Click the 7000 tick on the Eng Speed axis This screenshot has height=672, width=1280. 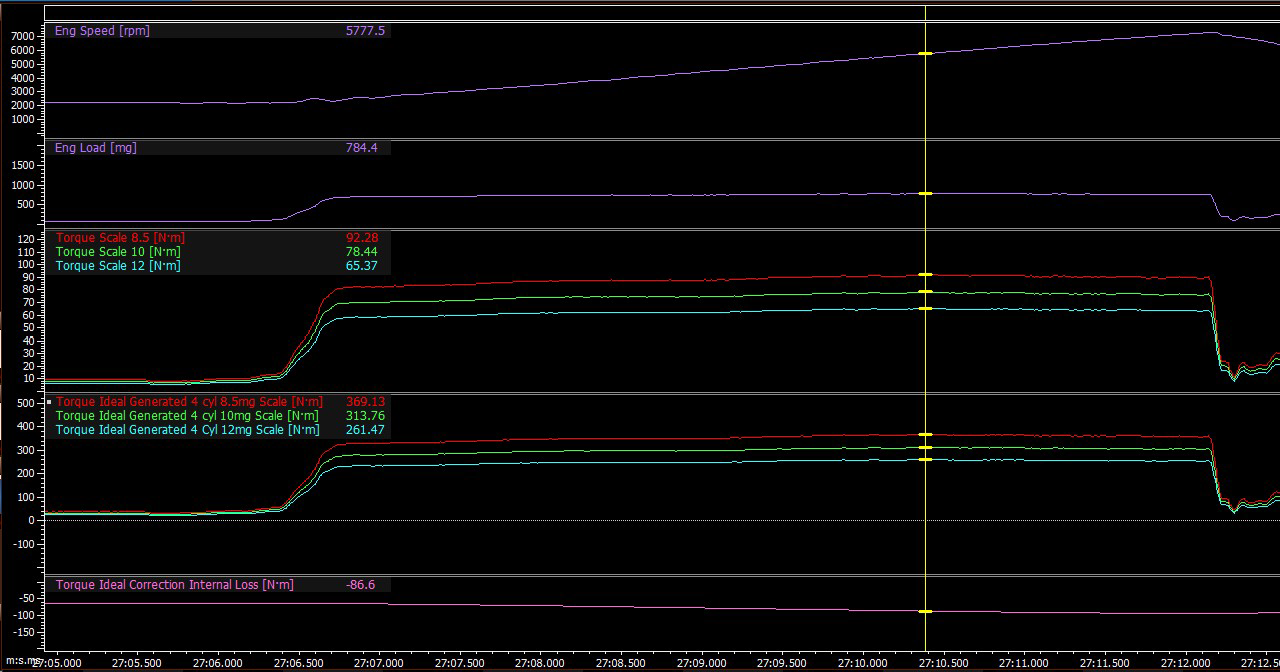(22, 36)
